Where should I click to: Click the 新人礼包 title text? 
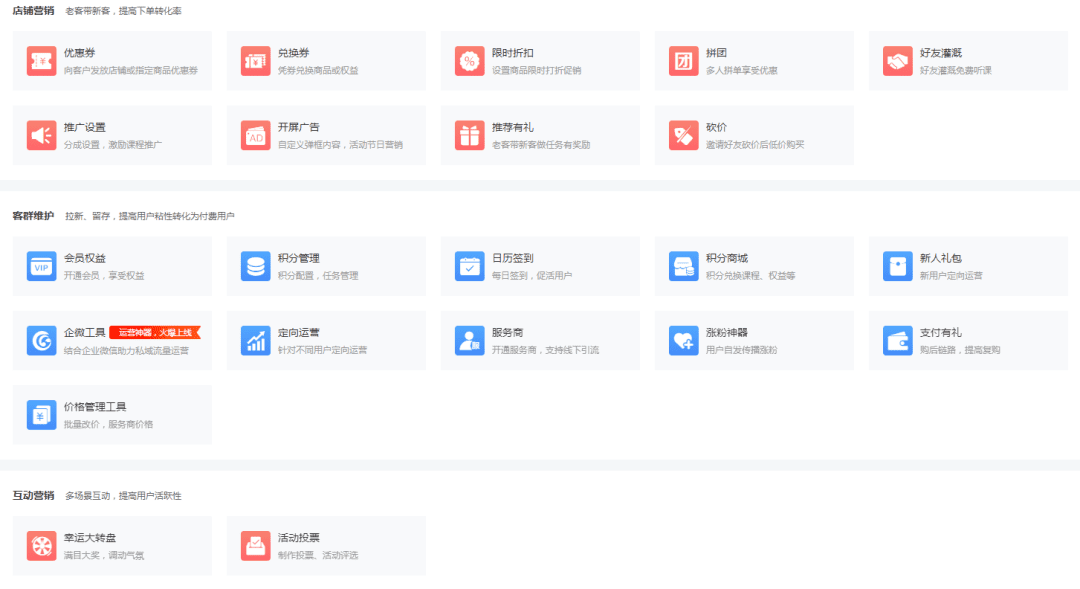pos(941,258)
